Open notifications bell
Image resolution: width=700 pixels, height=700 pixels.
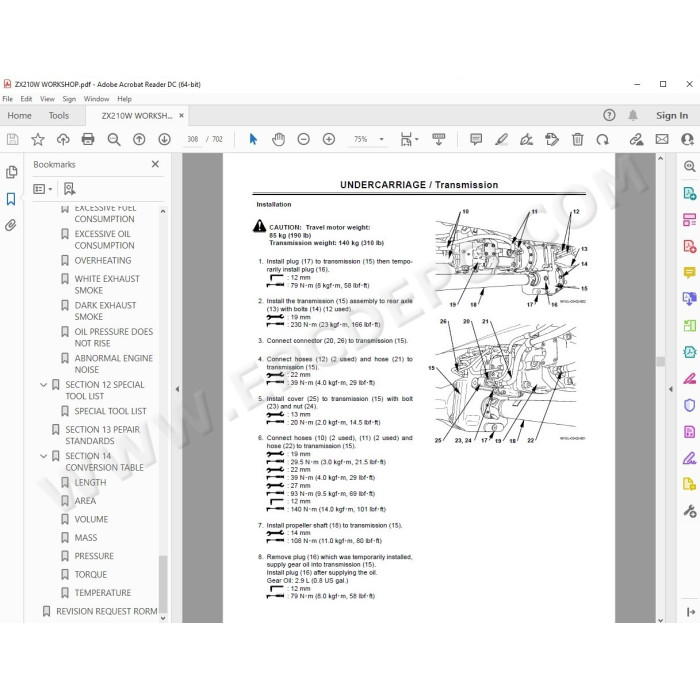point(633,116)
